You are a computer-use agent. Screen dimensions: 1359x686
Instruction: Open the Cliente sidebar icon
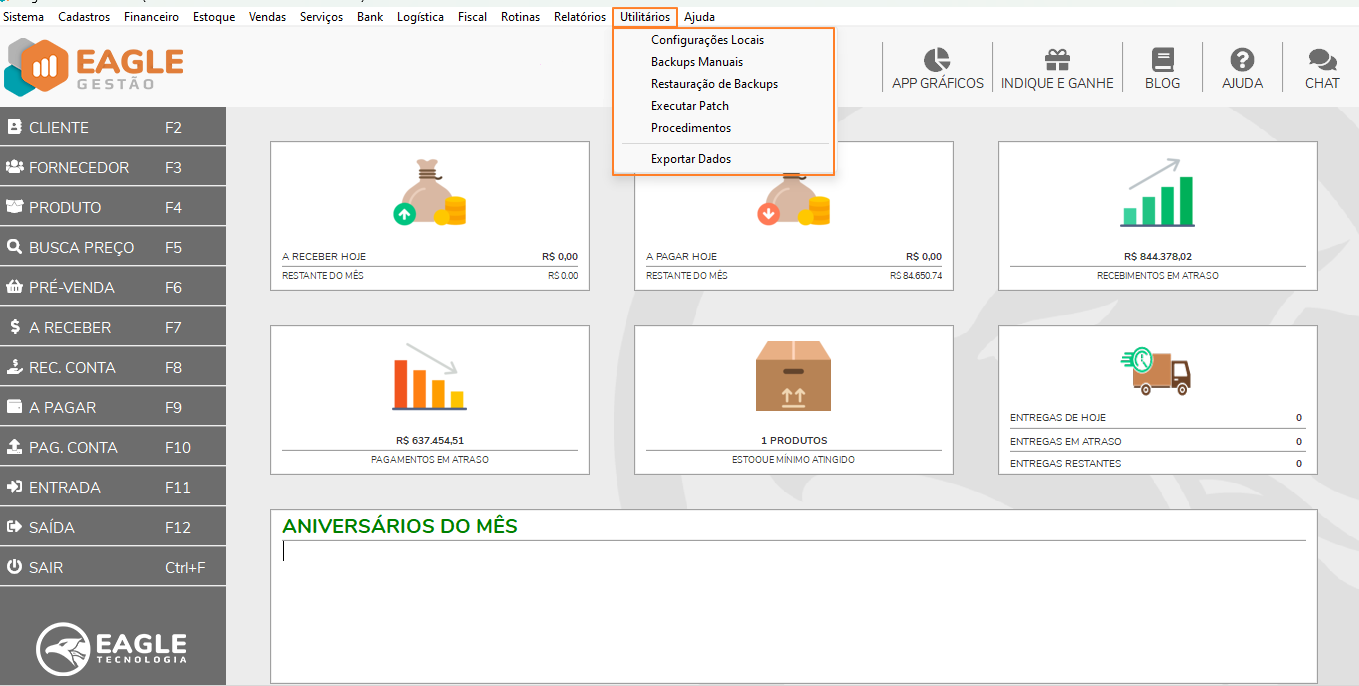coord(15,127)
